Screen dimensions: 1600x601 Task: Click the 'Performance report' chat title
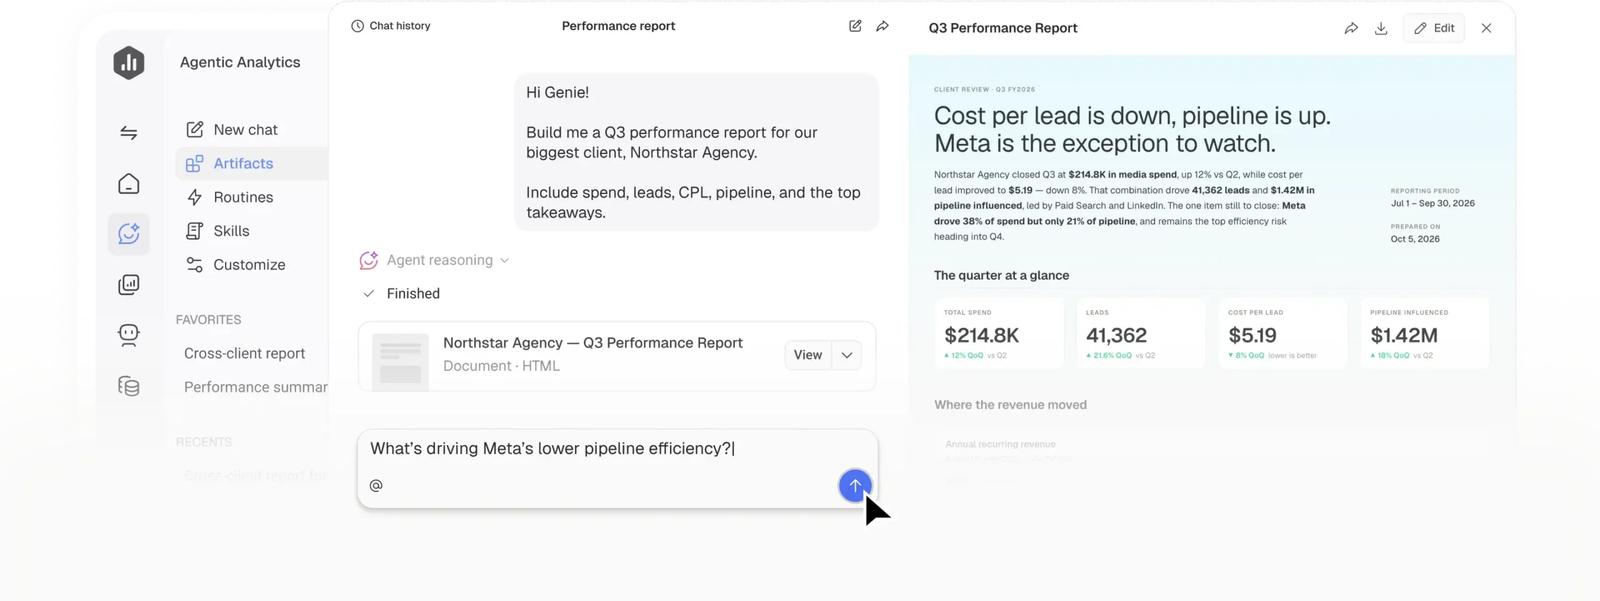(618, 26)
